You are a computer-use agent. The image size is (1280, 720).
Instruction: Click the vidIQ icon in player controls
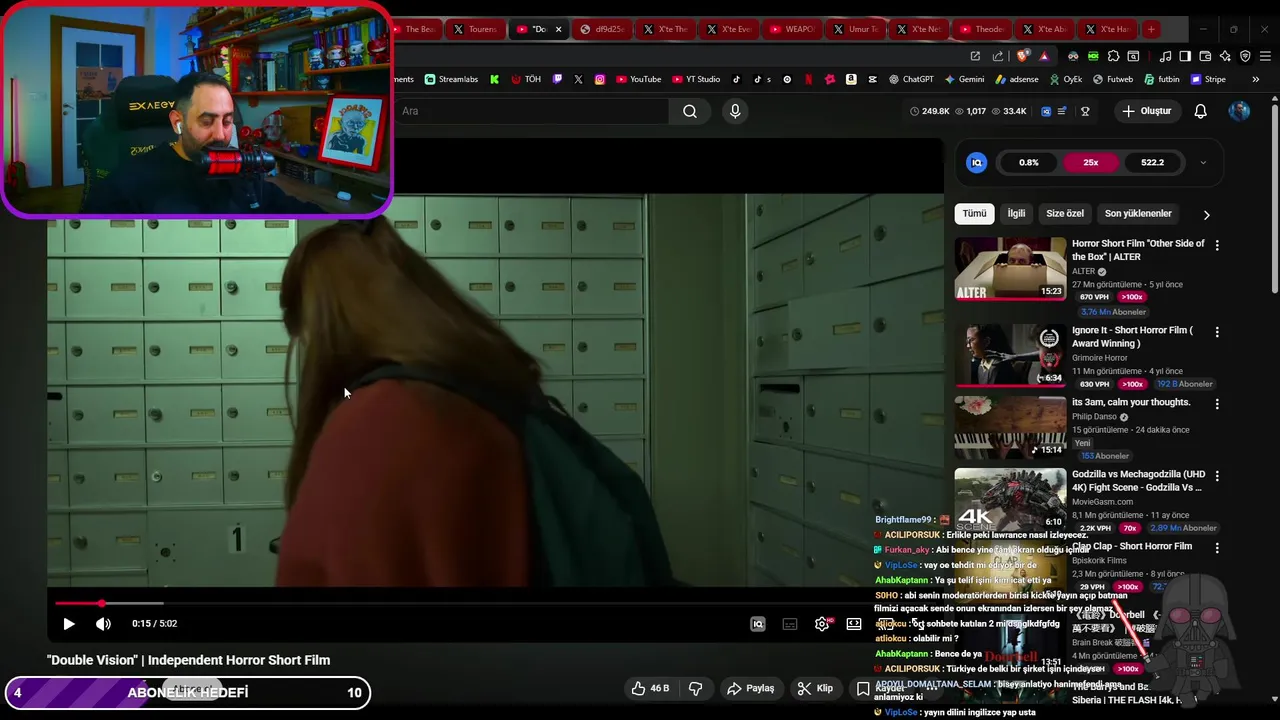point(758,624)
